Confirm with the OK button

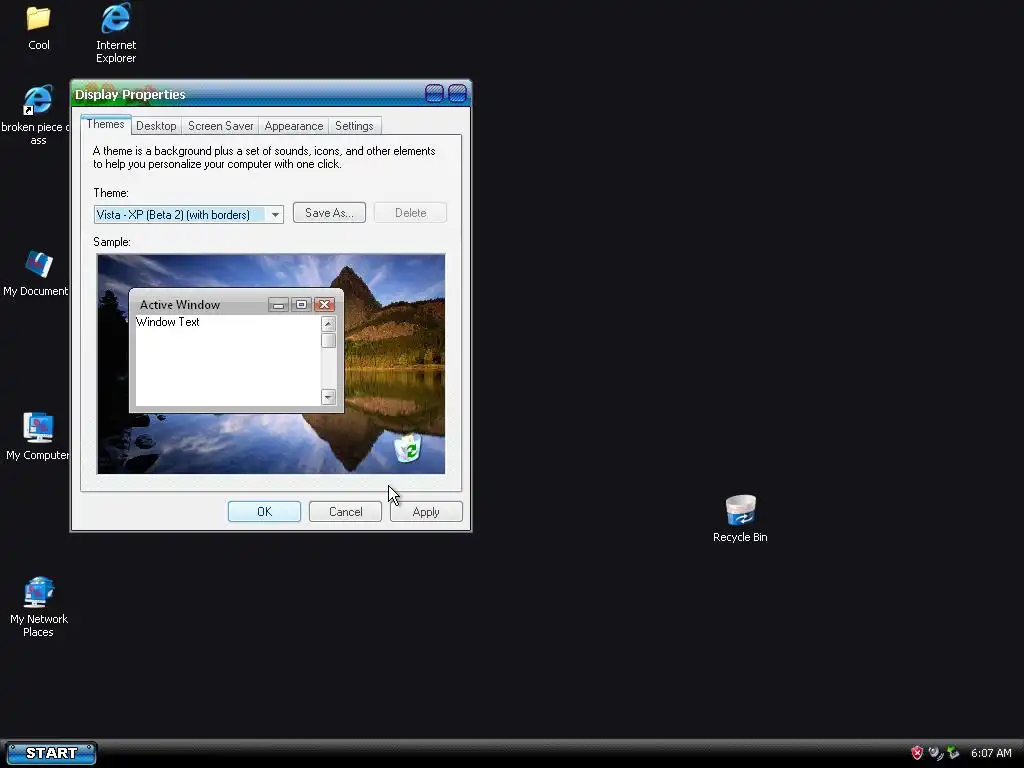pos(264,511)
